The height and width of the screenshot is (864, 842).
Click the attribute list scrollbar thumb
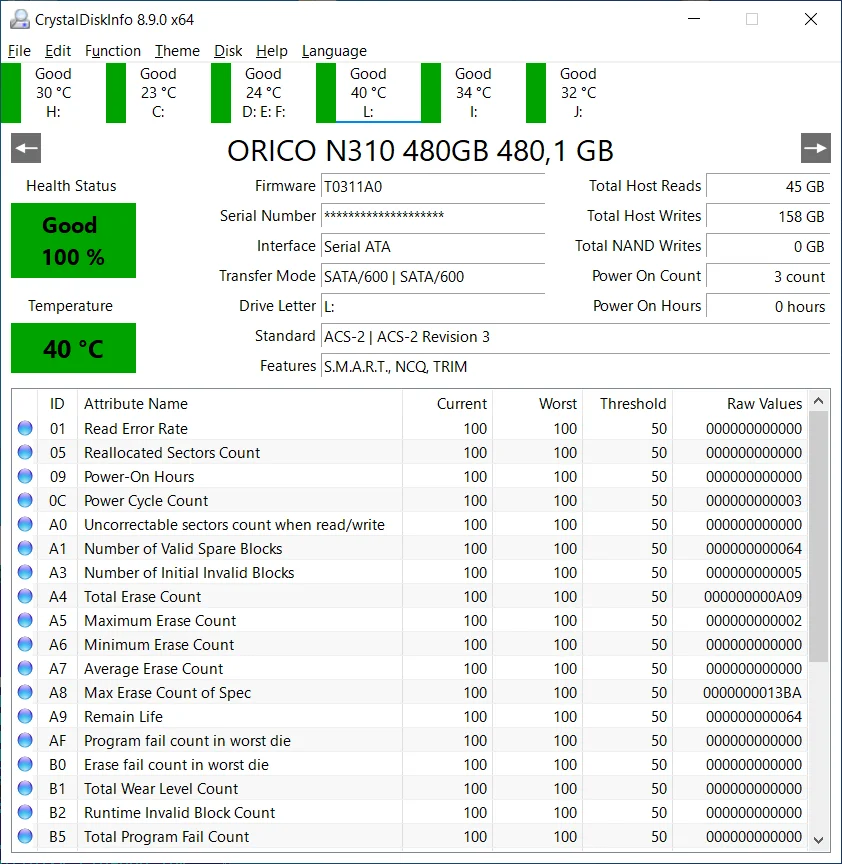coord(819,537)
